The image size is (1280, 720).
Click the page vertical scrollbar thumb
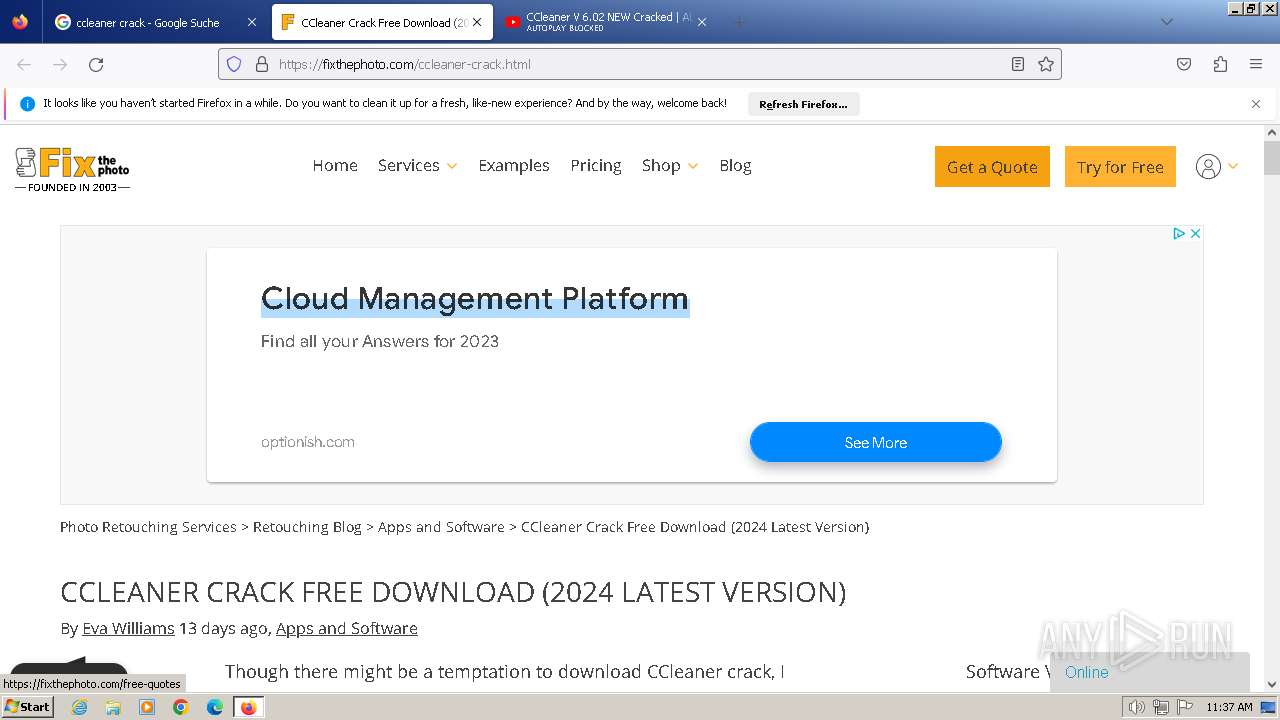(1272, 158)
